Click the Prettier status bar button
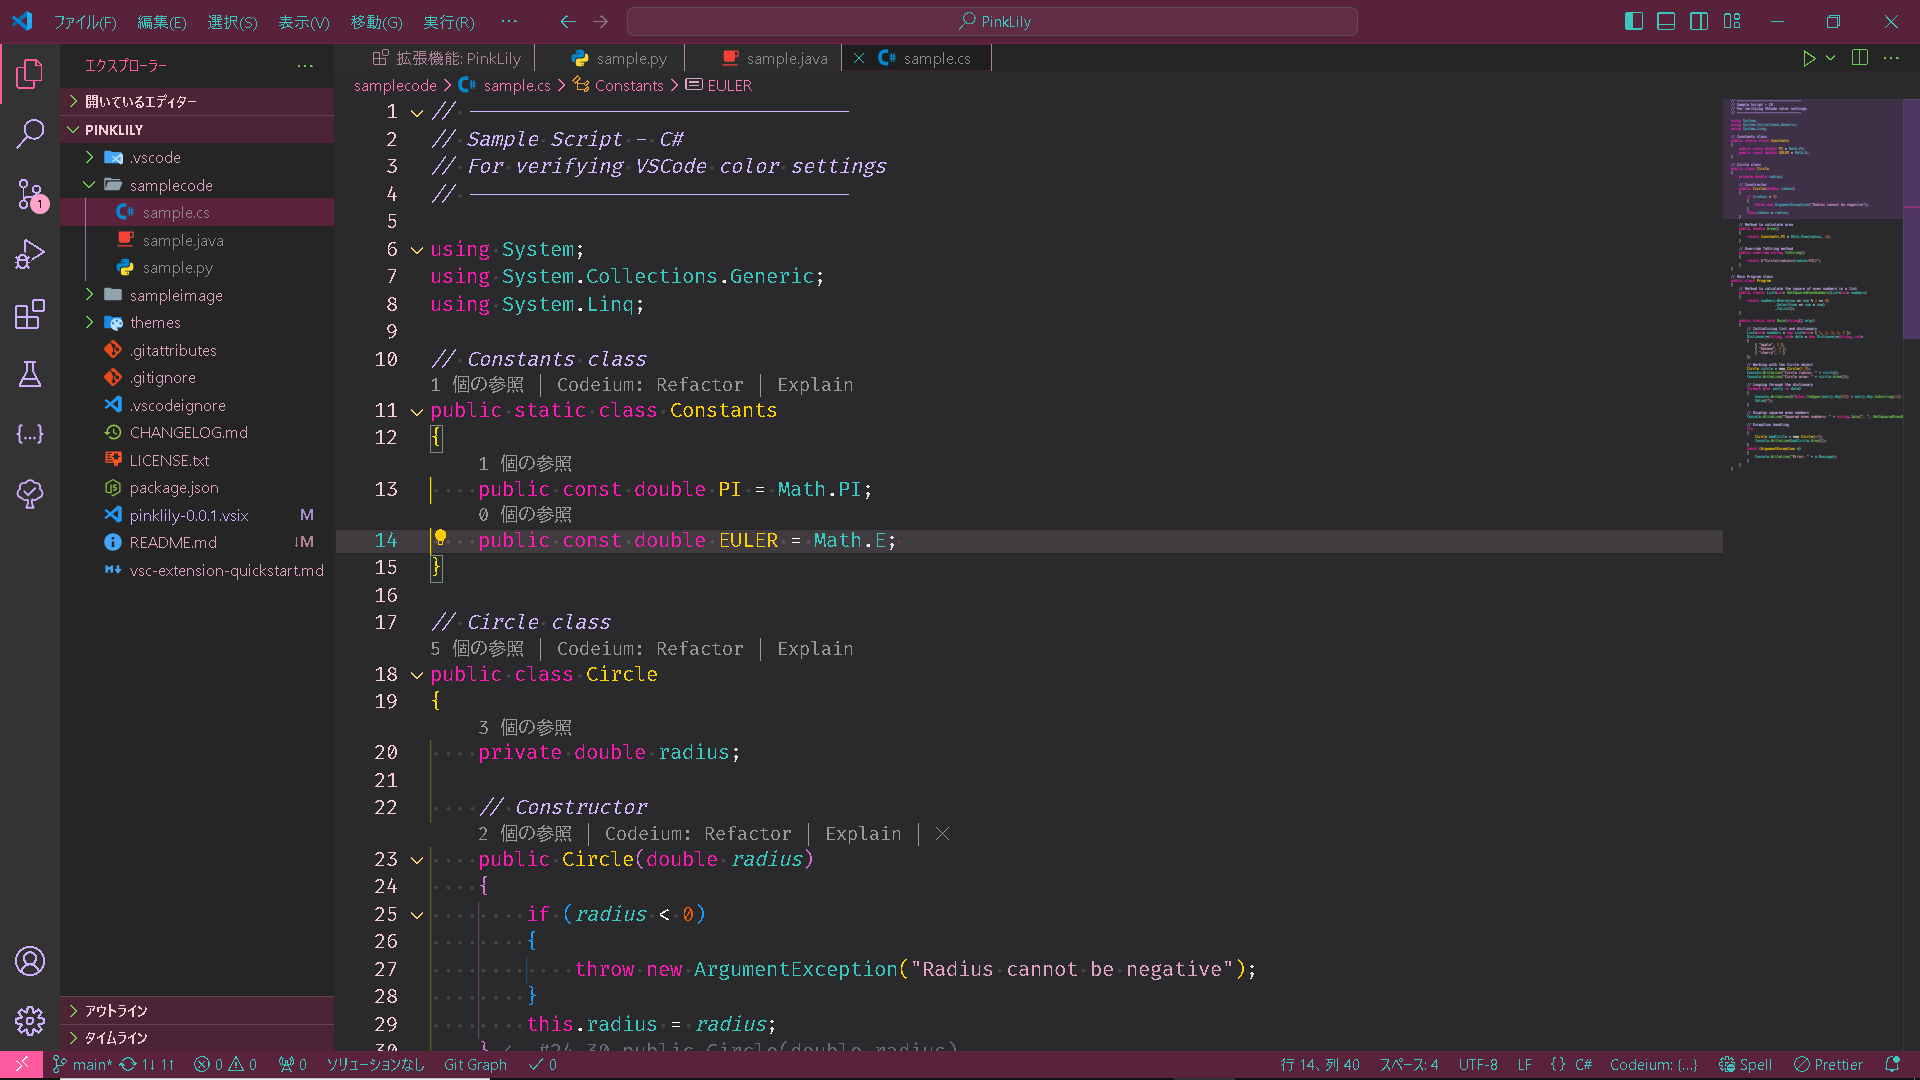Viewport: 1920px width, 1080px height. point(1828,1064)
